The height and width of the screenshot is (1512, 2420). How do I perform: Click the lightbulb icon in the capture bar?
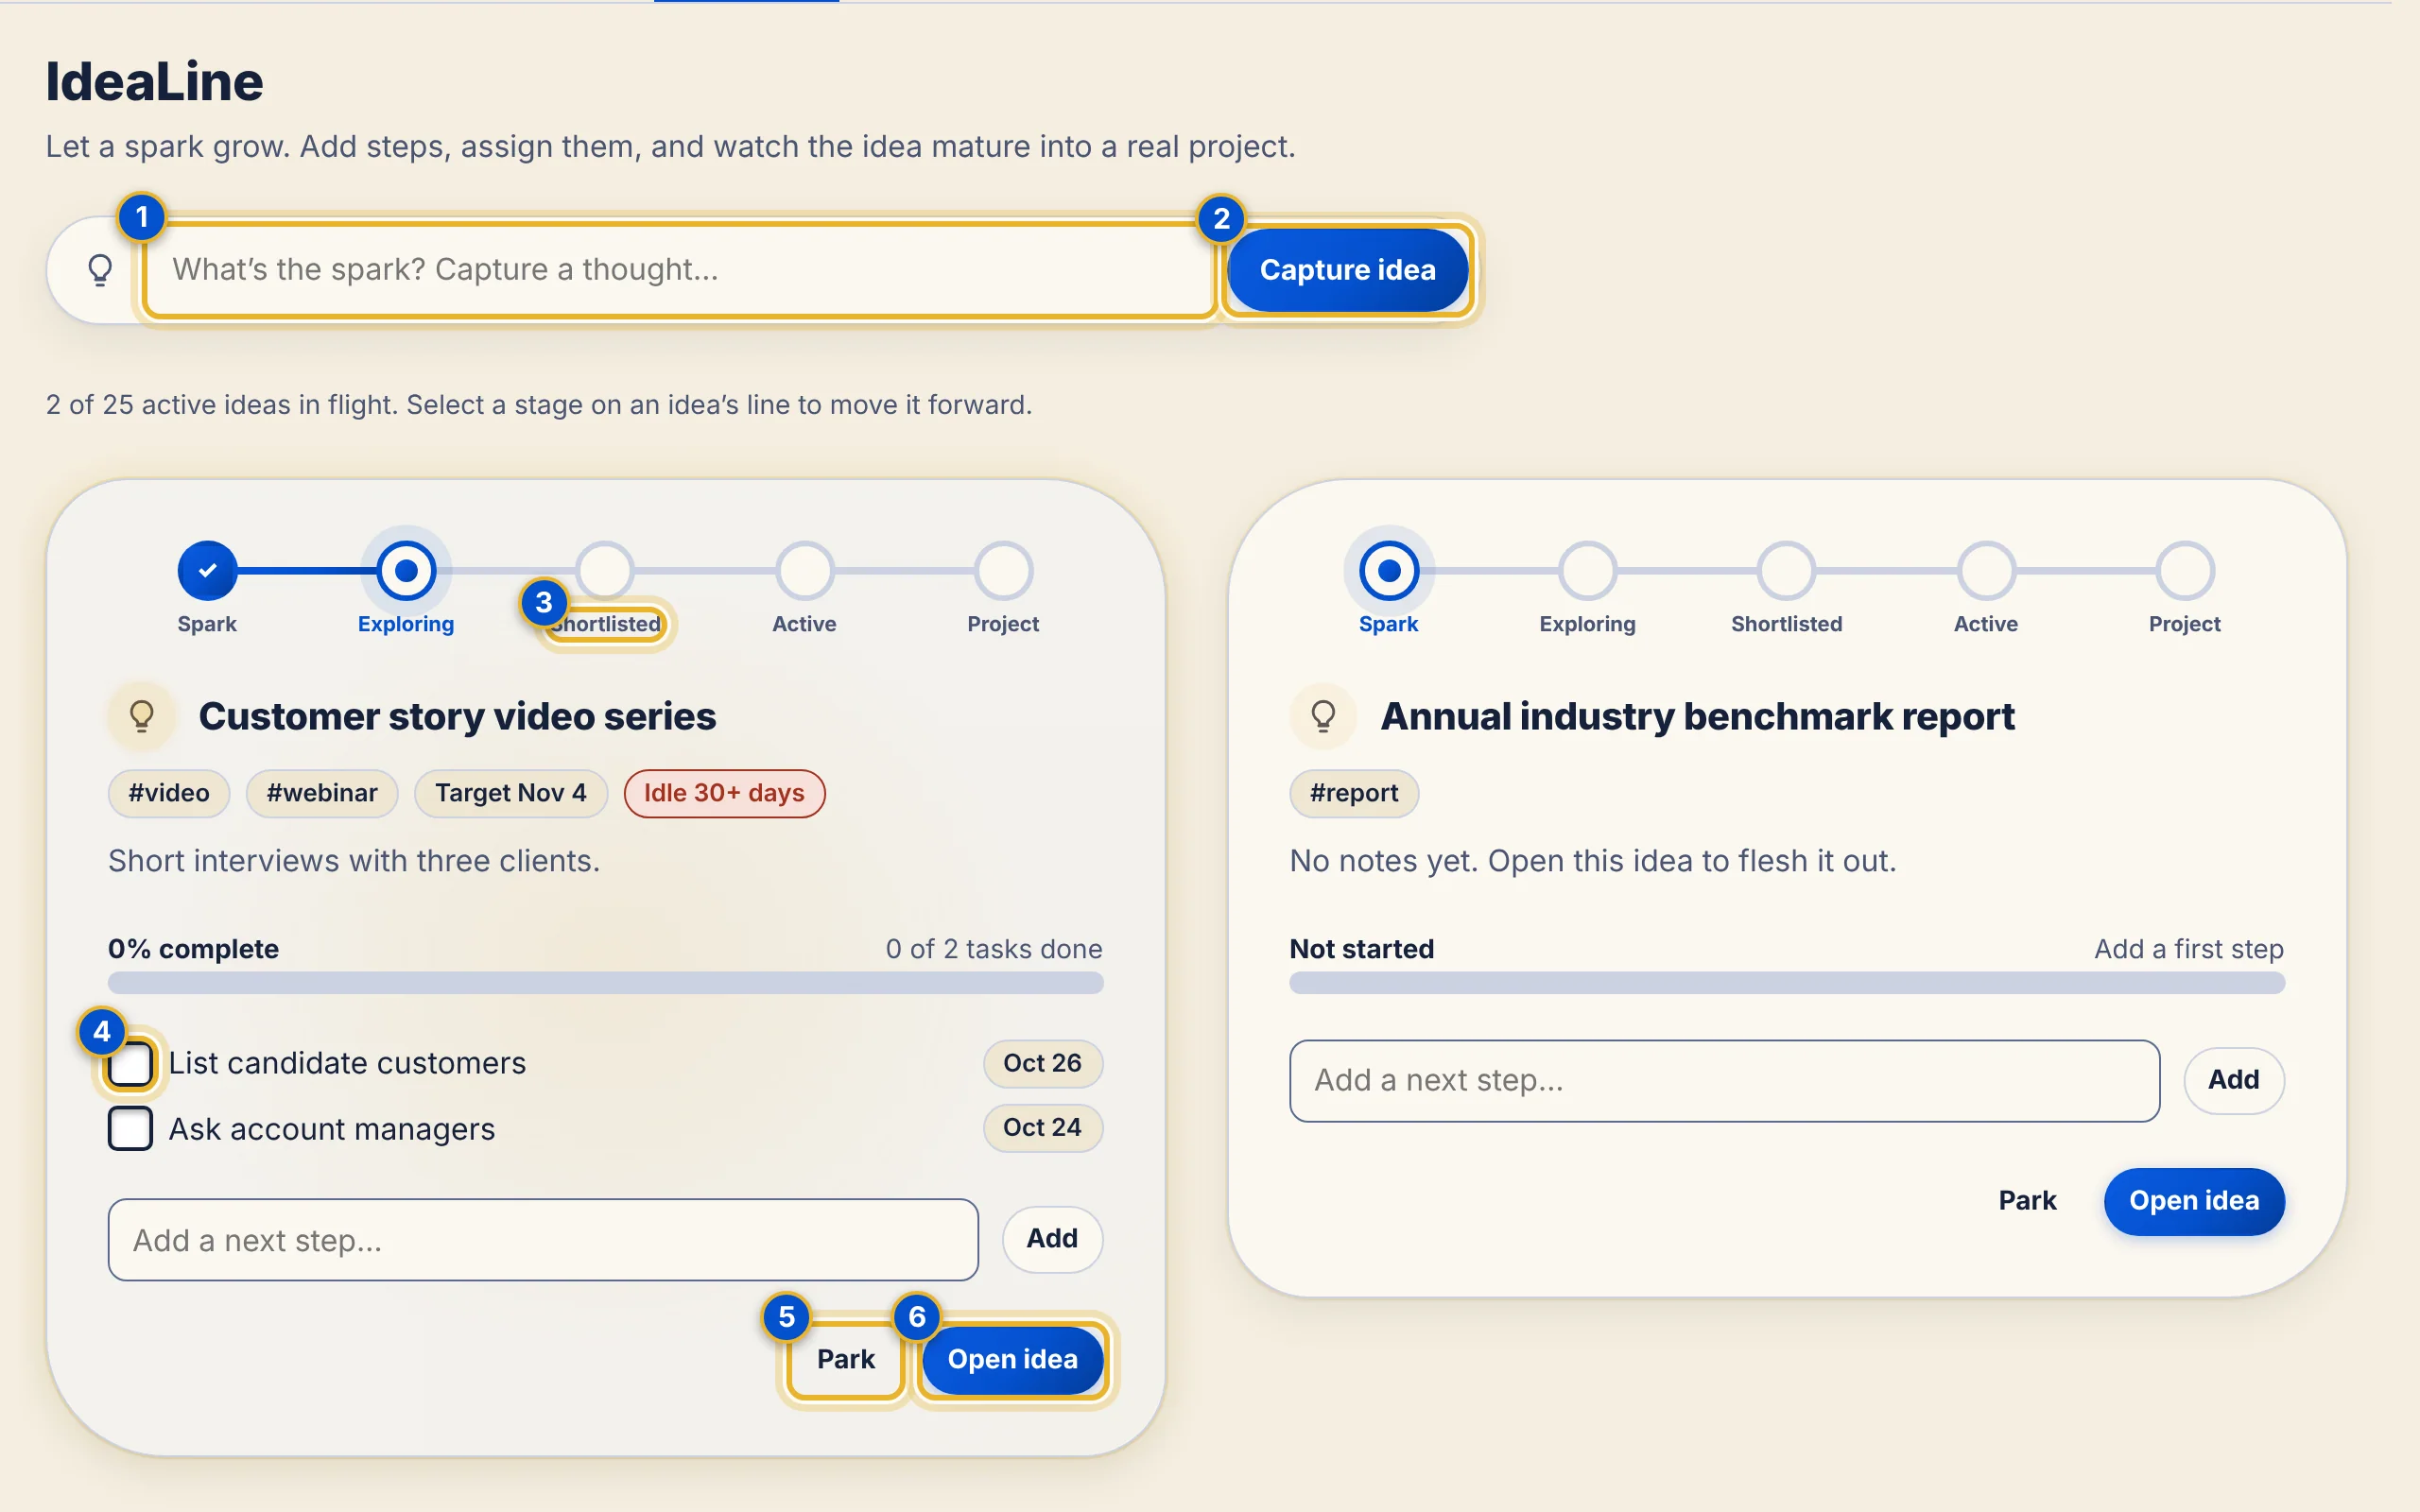pos(100,270)
